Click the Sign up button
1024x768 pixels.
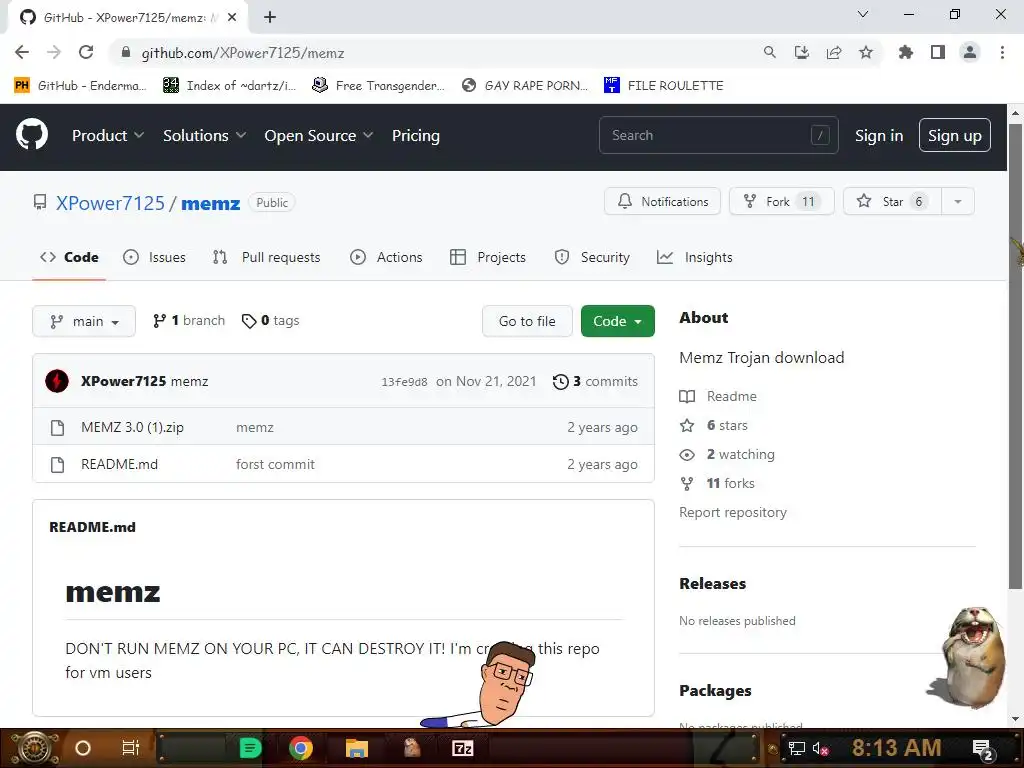[954, 135]
